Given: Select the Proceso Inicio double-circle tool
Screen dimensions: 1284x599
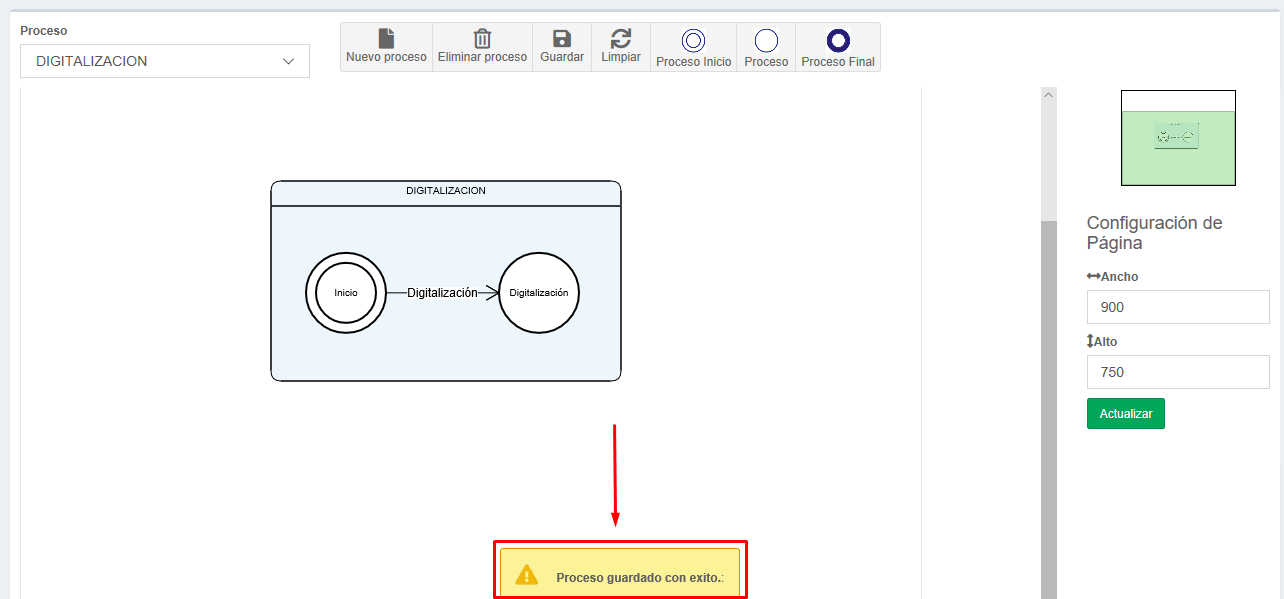Looking at the screenshot, I should click(x=693, y=41).
